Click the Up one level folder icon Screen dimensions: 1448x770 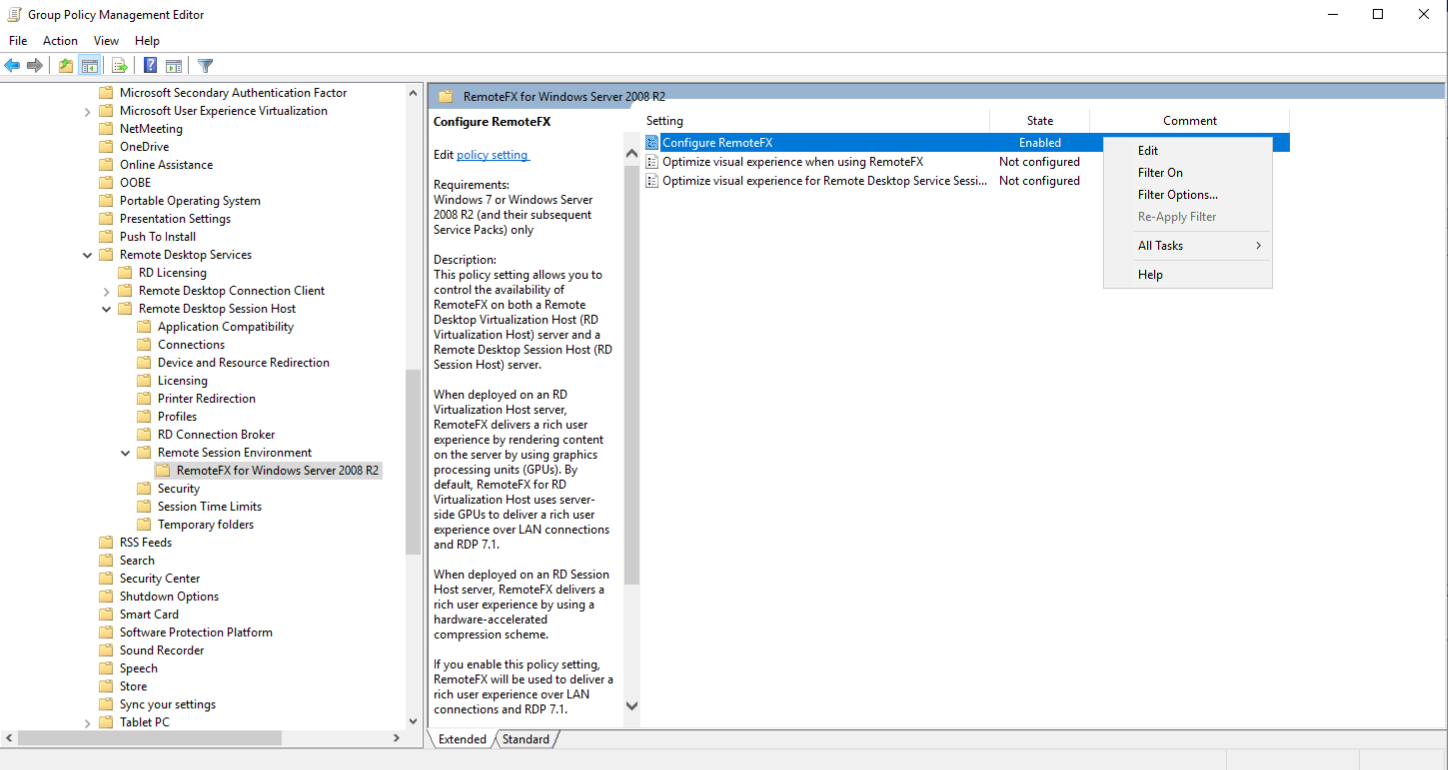64,65
